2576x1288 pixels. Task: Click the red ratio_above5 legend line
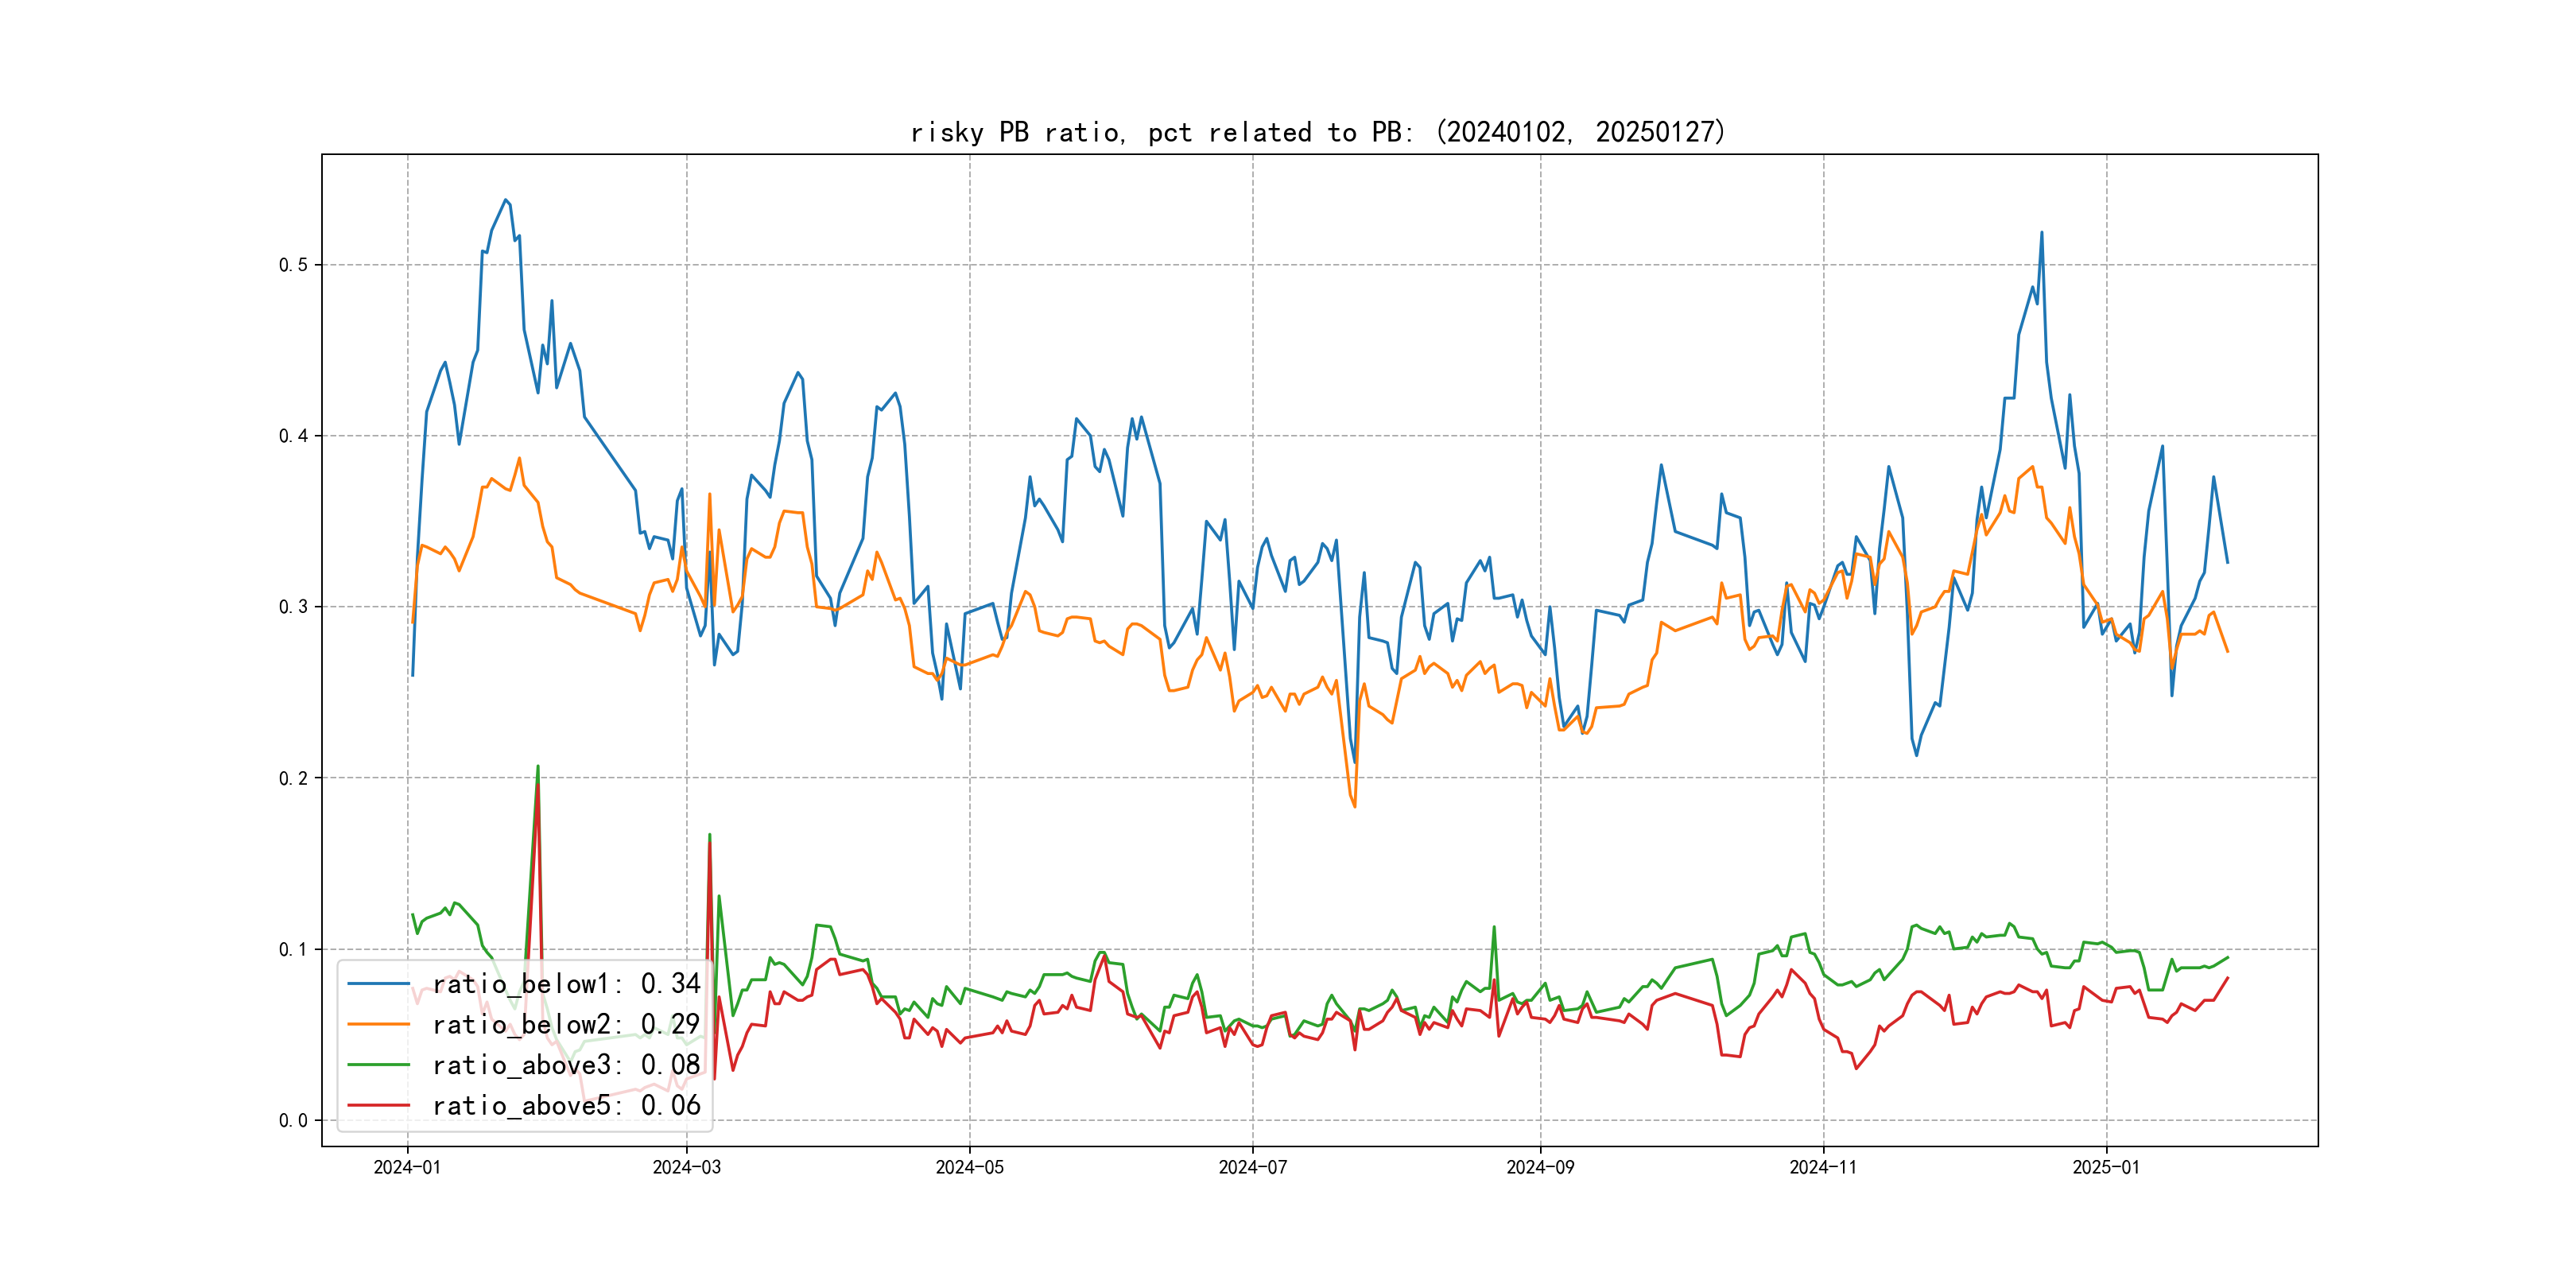coord(378,1105)
